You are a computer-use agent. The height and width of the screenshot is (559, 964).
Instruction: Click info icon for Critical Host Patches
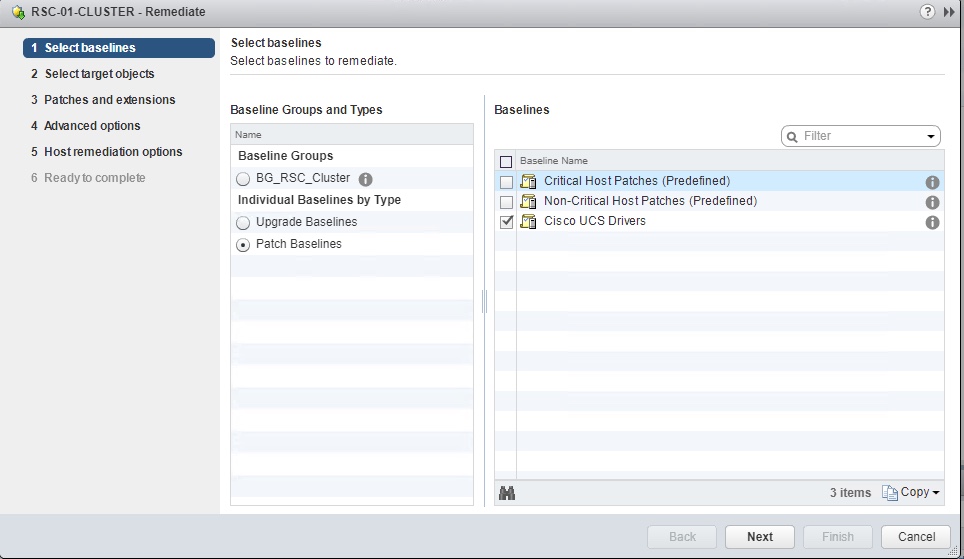coord(932,182)
